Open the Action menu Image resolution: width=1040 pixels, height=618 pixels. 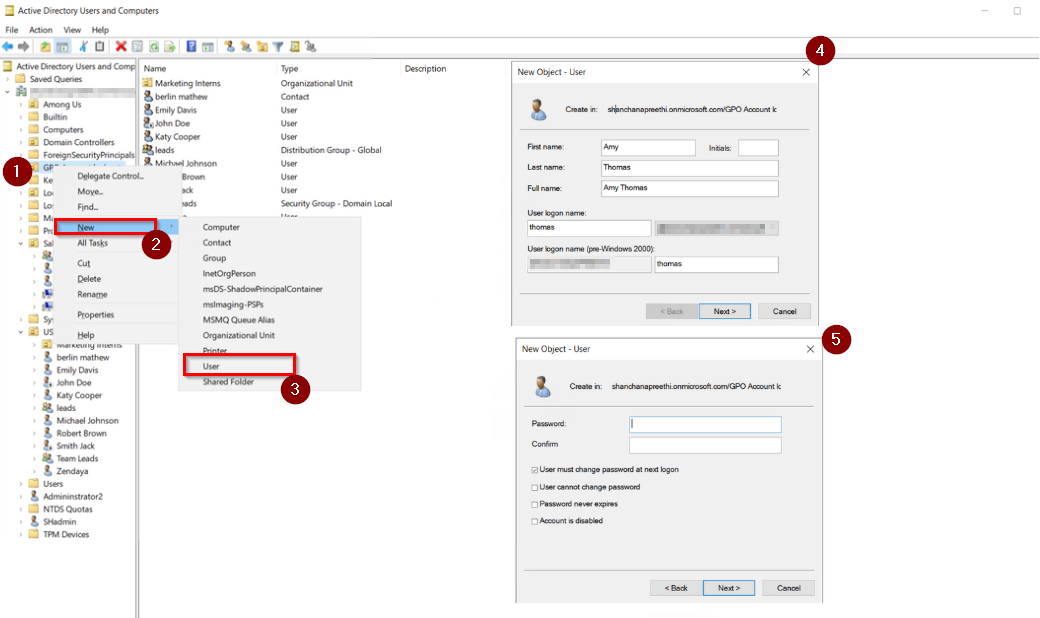pyautogui.click(x=40, y=29)
